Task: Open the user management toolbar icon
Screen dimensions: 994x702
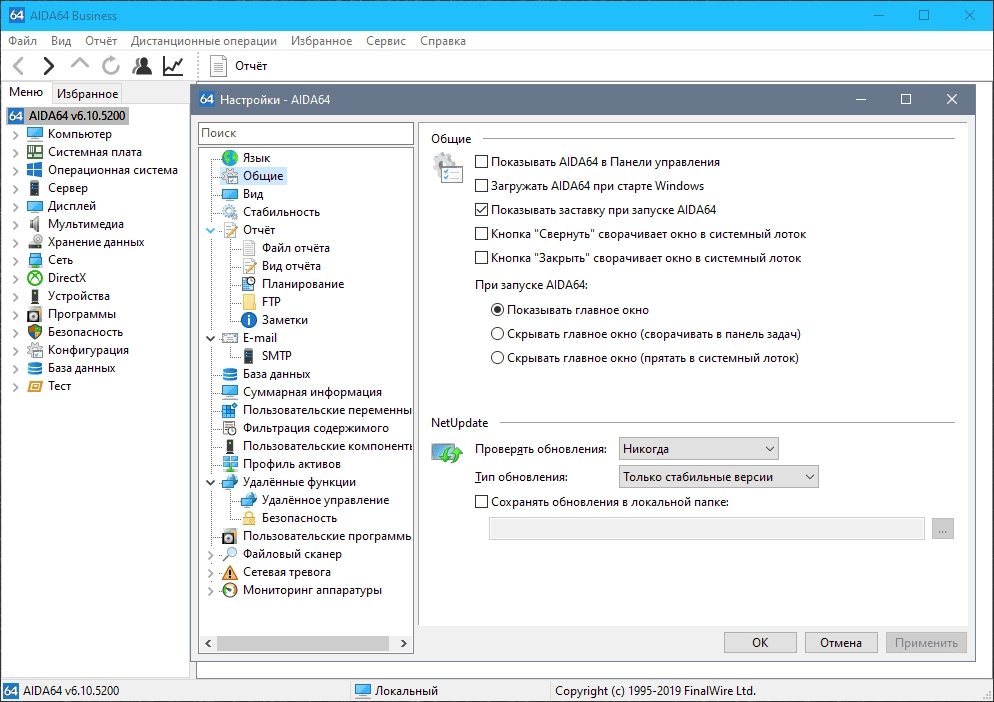Action: click(142, 65)
